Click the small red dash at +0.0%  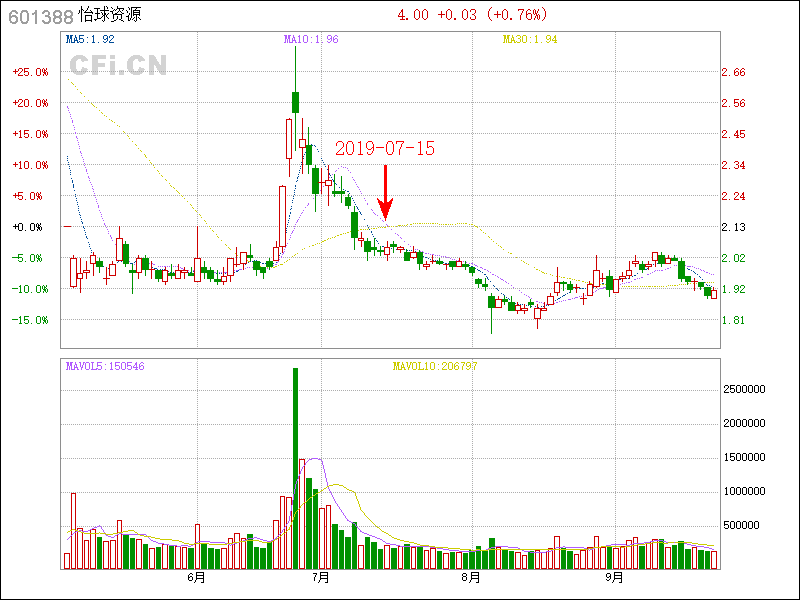tap(67, 227)
